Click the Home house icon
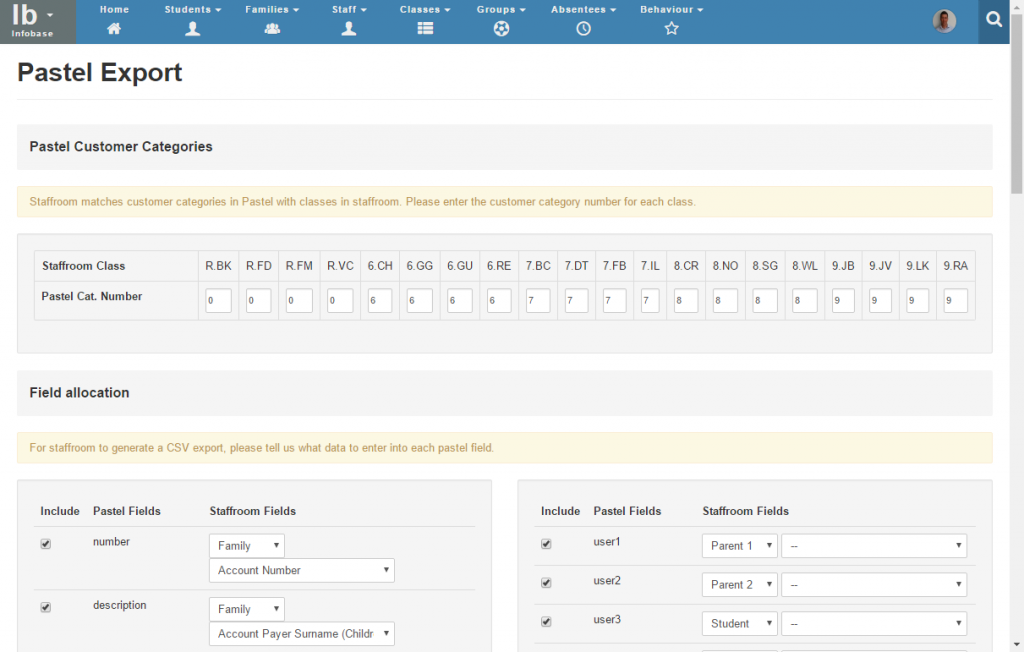Image resolution: width=1024 pixels, height=652 pixels. pos(114,29)
